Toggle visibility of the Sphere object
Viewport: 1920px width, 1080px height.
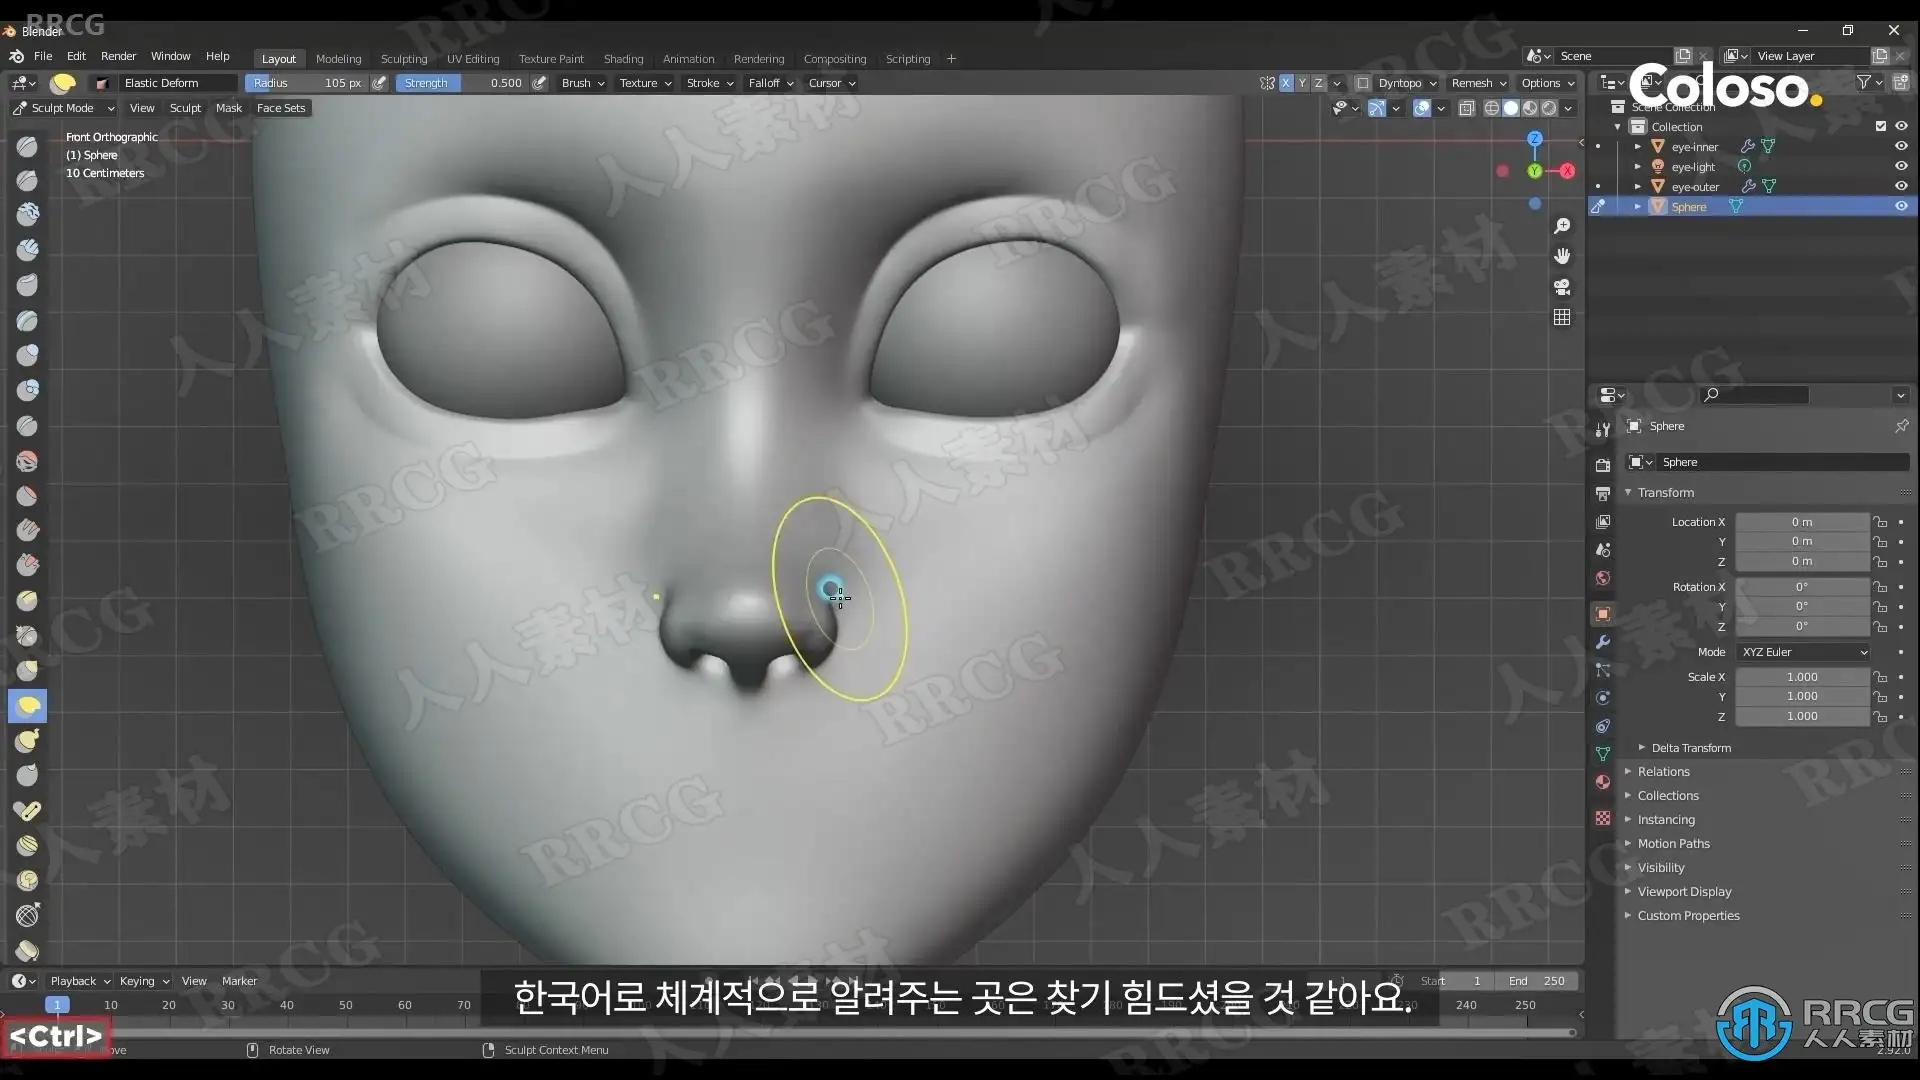[x=1901, y=206]
